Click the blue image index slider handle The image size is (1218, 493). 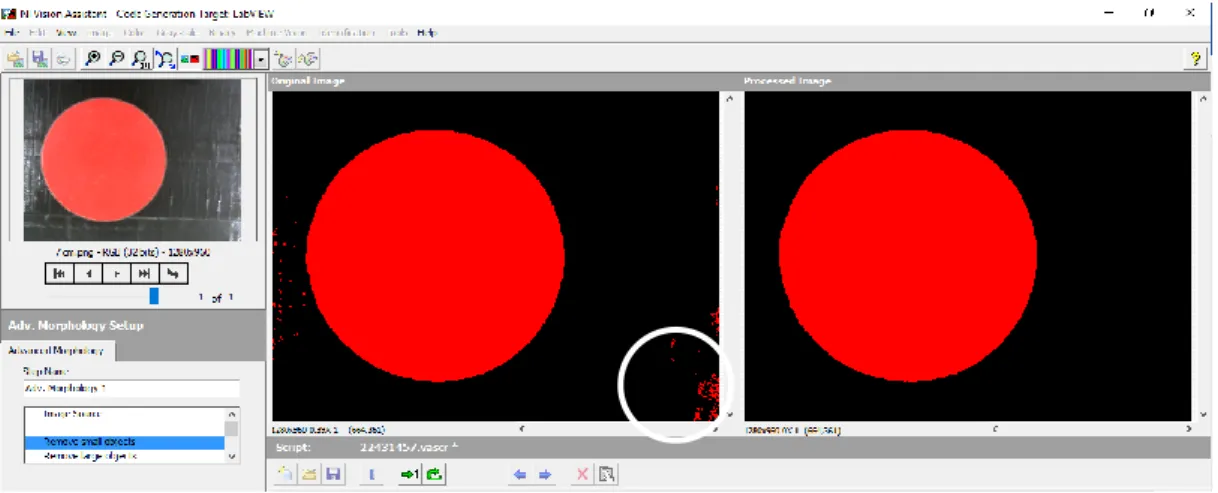[154, 296]
